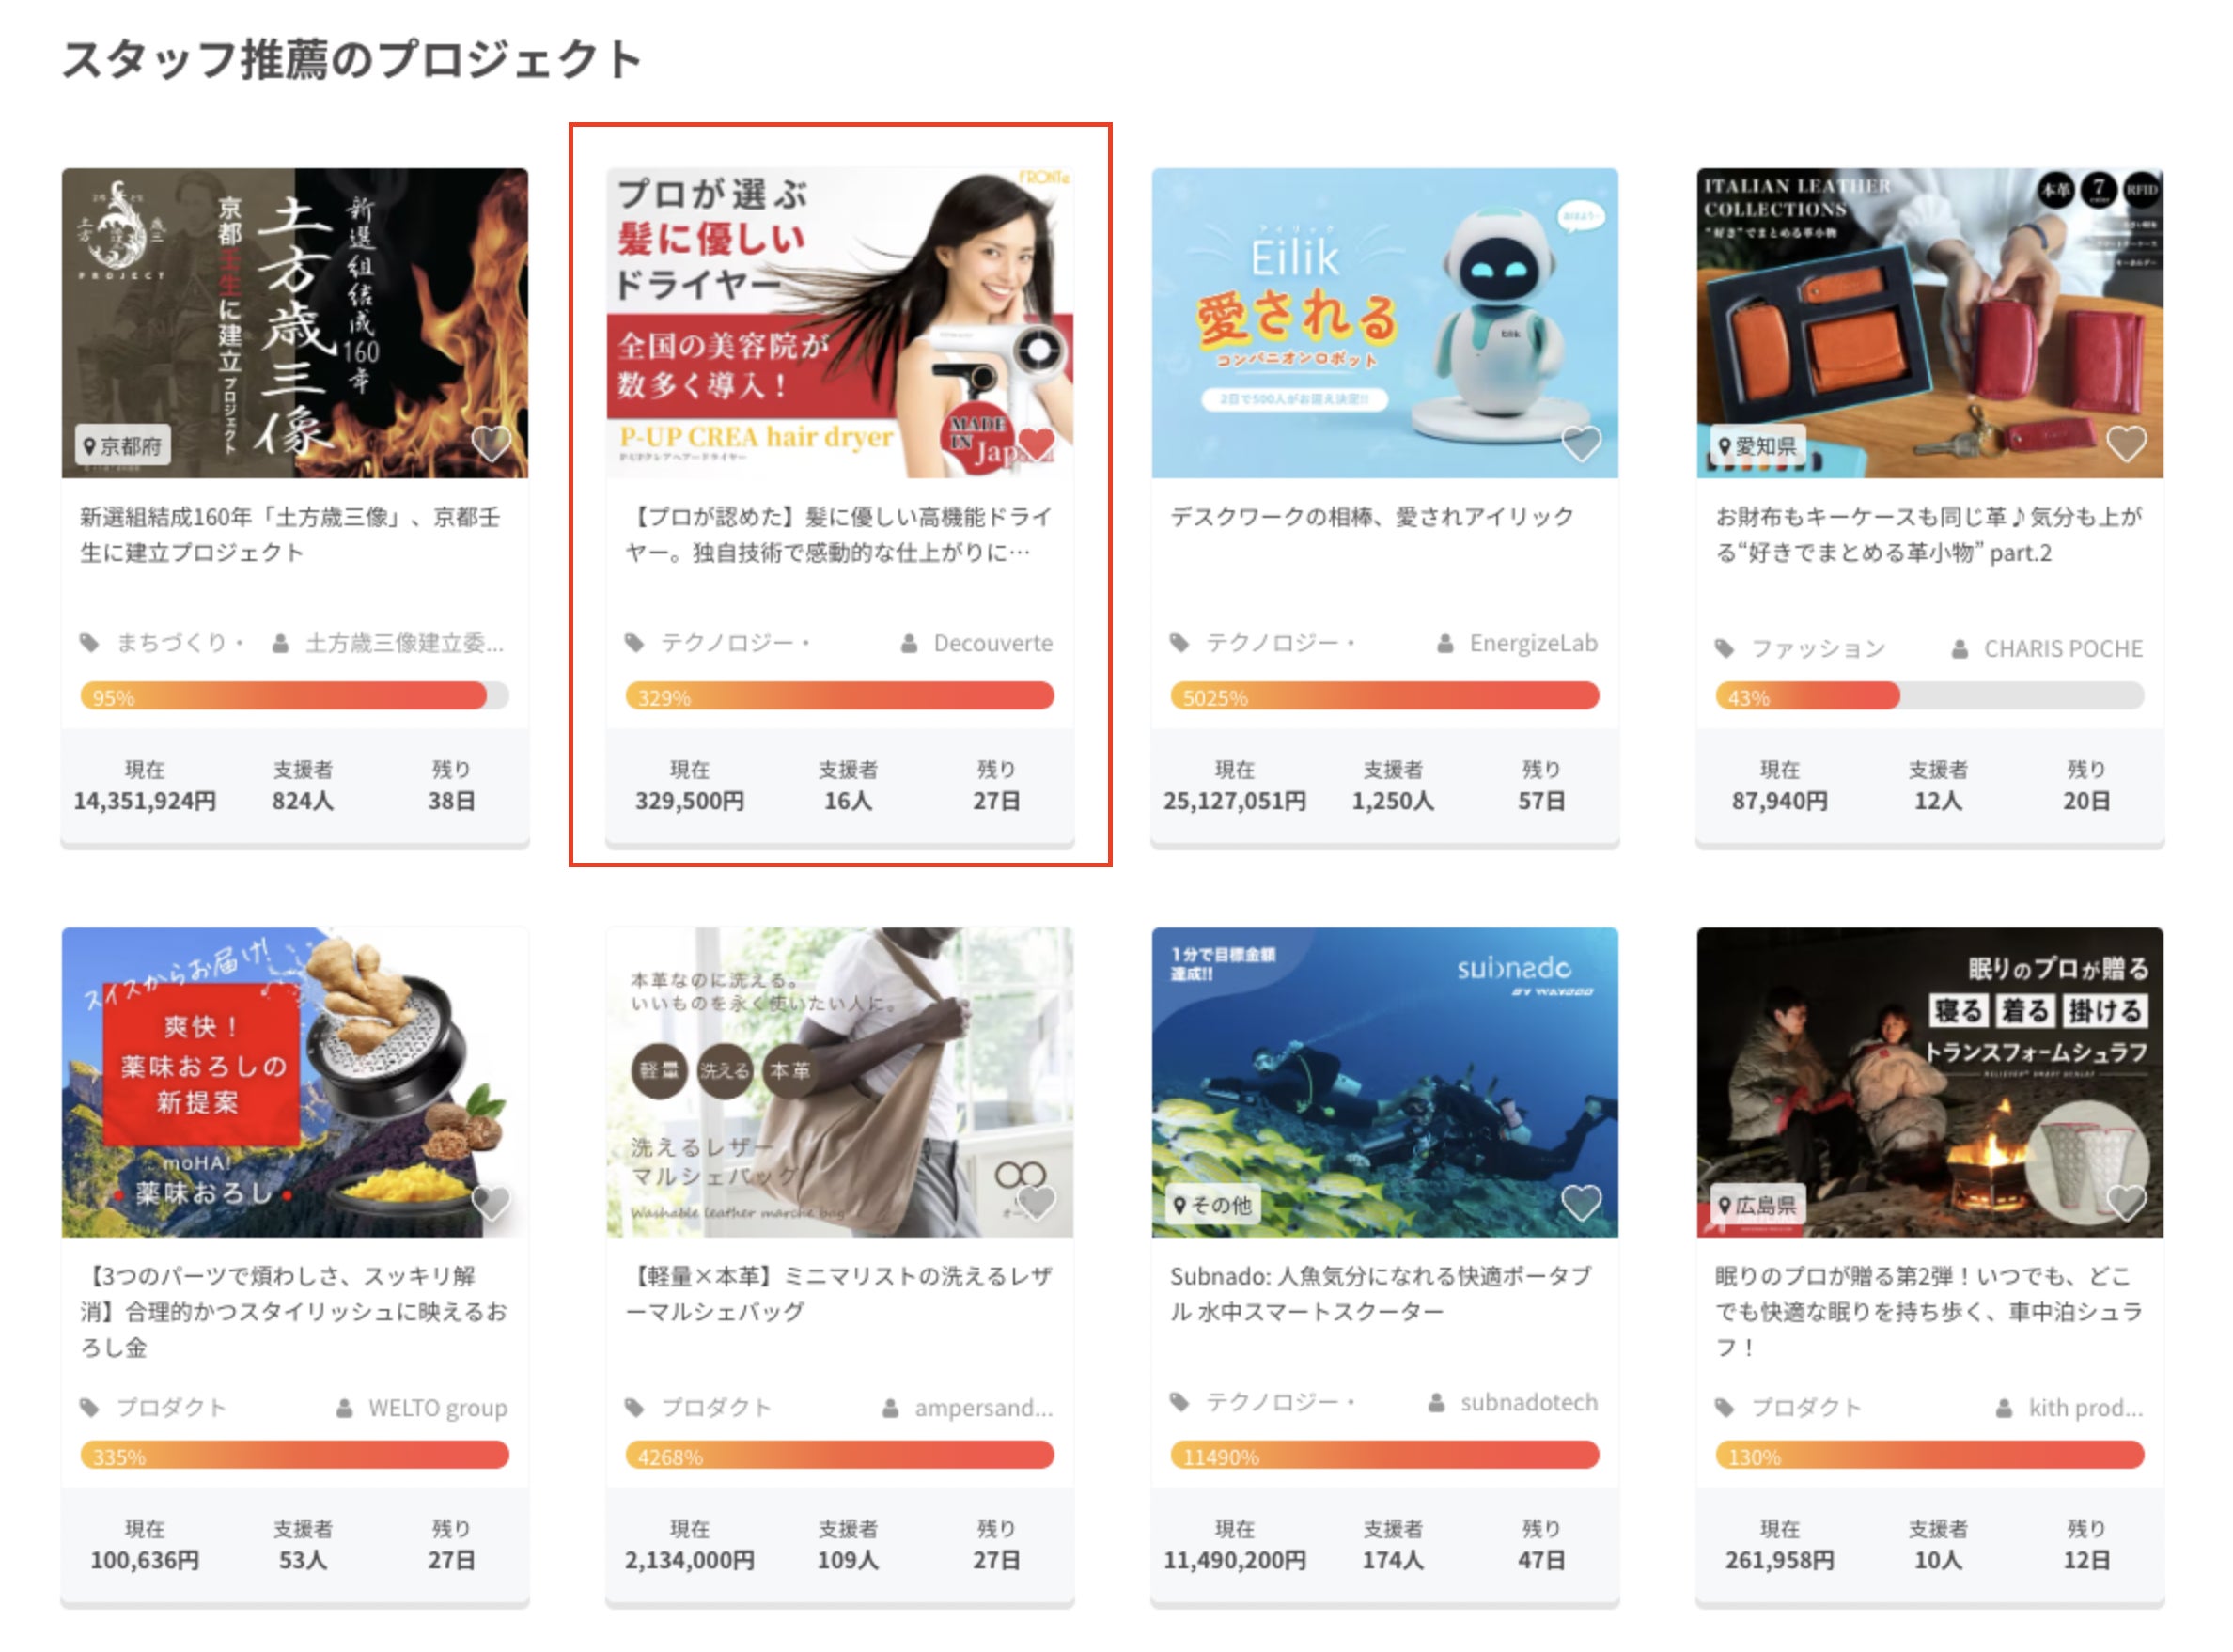Favorite the トランスフォームシュラフ project

[2126, 1202]
